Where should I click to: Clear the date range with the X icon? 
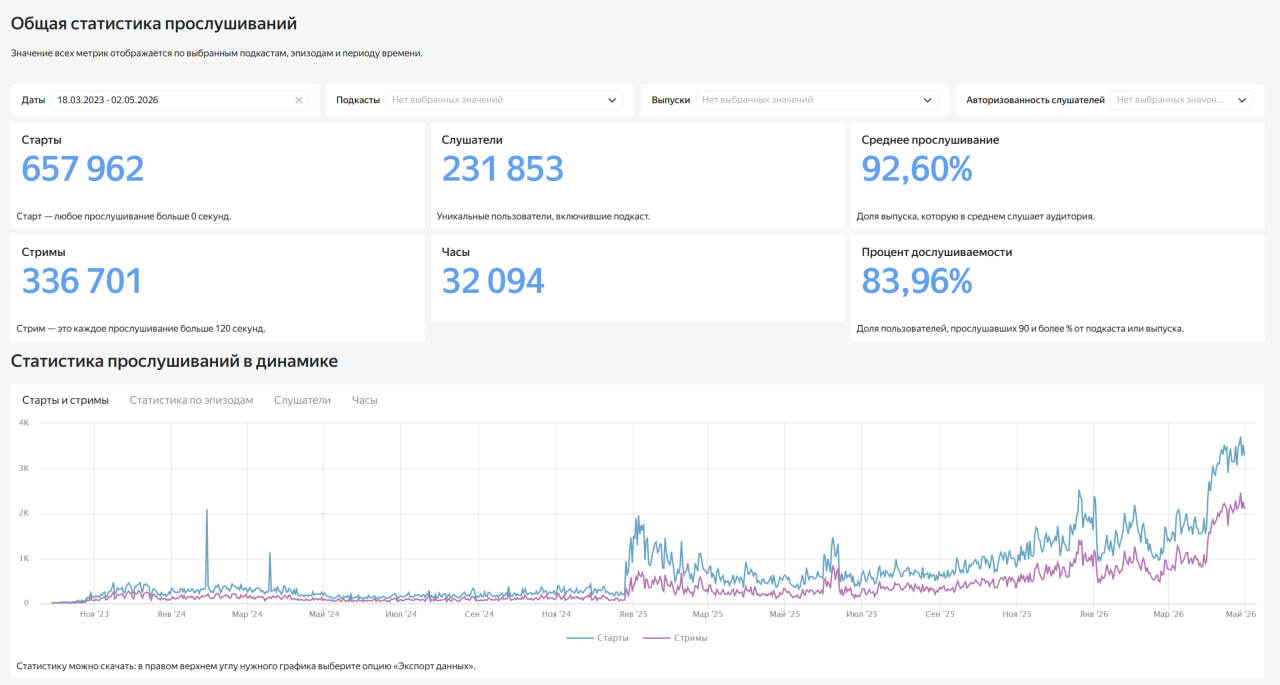[x=299, y=100]
